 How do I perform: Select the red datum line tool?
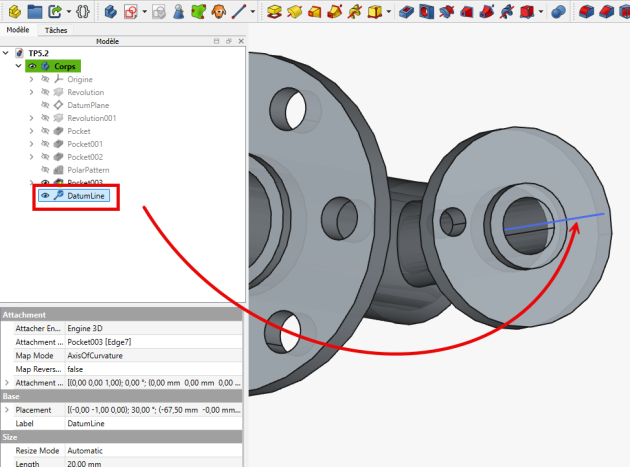(x=237, y=12)
